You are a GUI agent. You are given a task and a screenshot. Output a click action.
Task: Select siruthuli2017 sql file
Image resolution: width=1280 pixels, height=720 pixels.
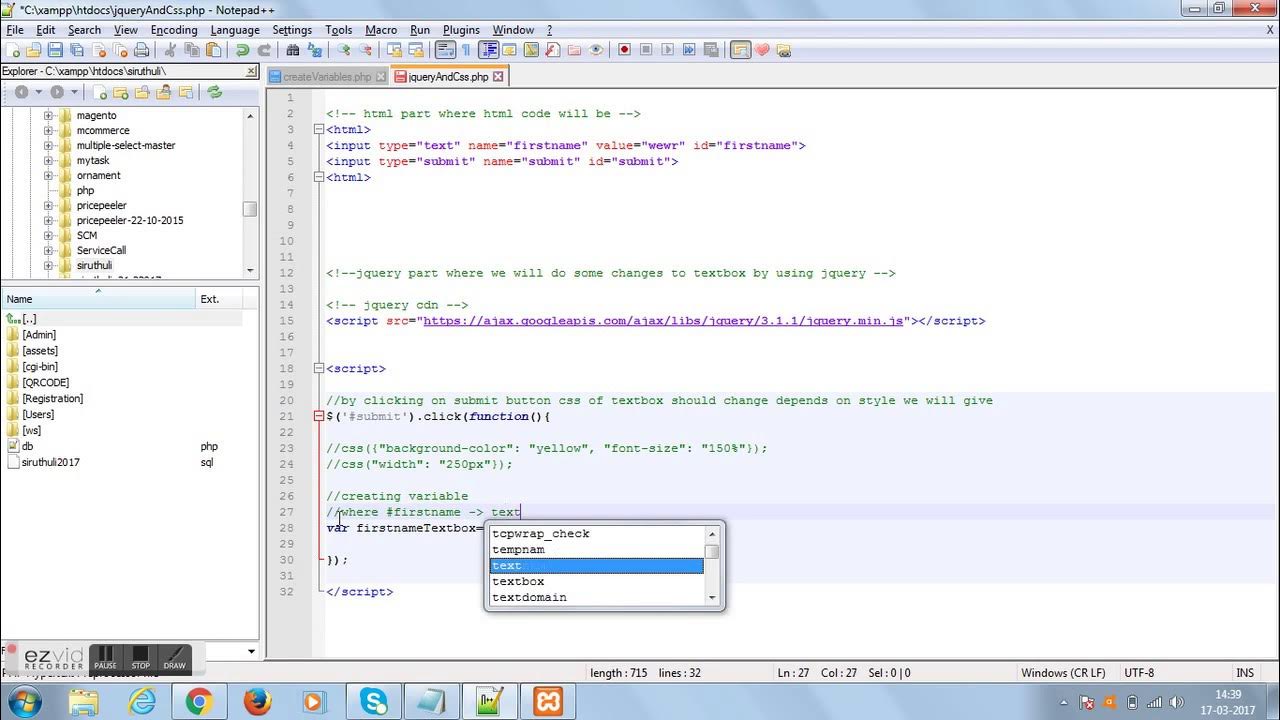pyautogui.click(x=50, y=463)
